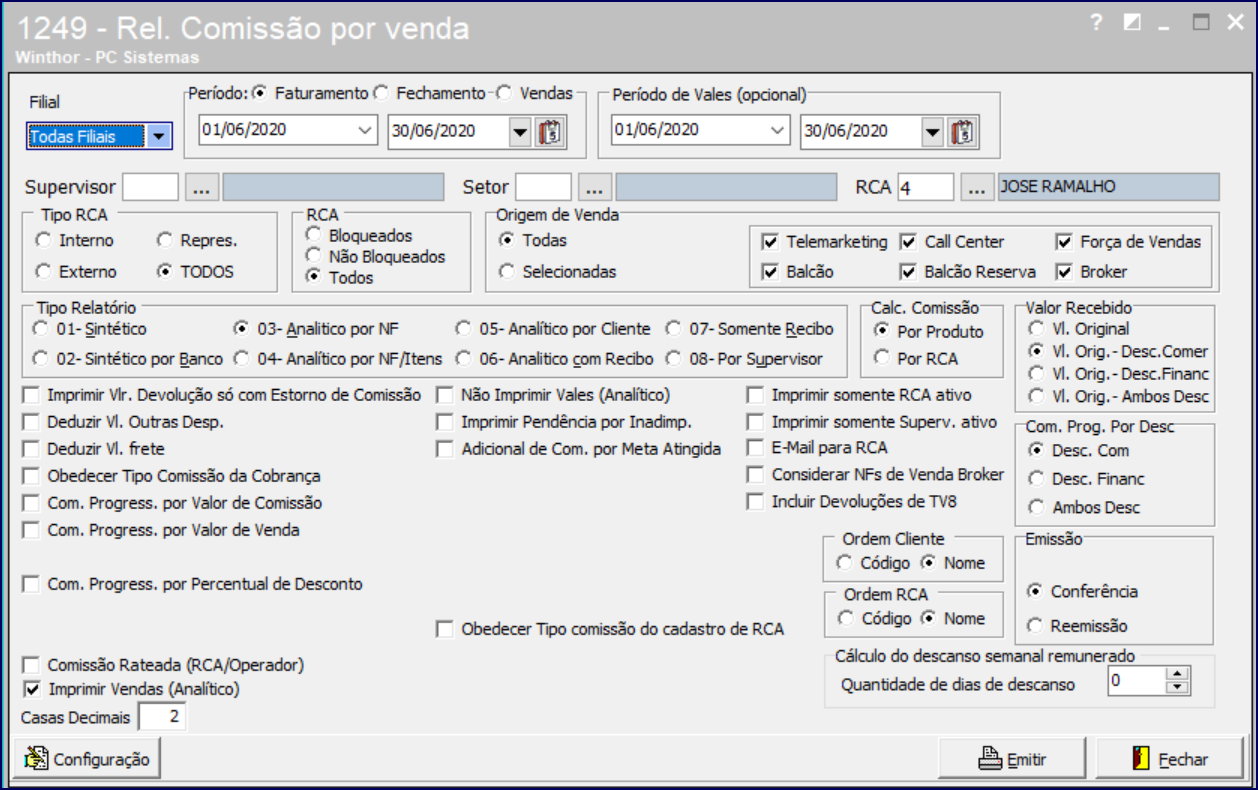
Task: Expand Período de Vales start date dropdown
Action: tap(775, 131)
